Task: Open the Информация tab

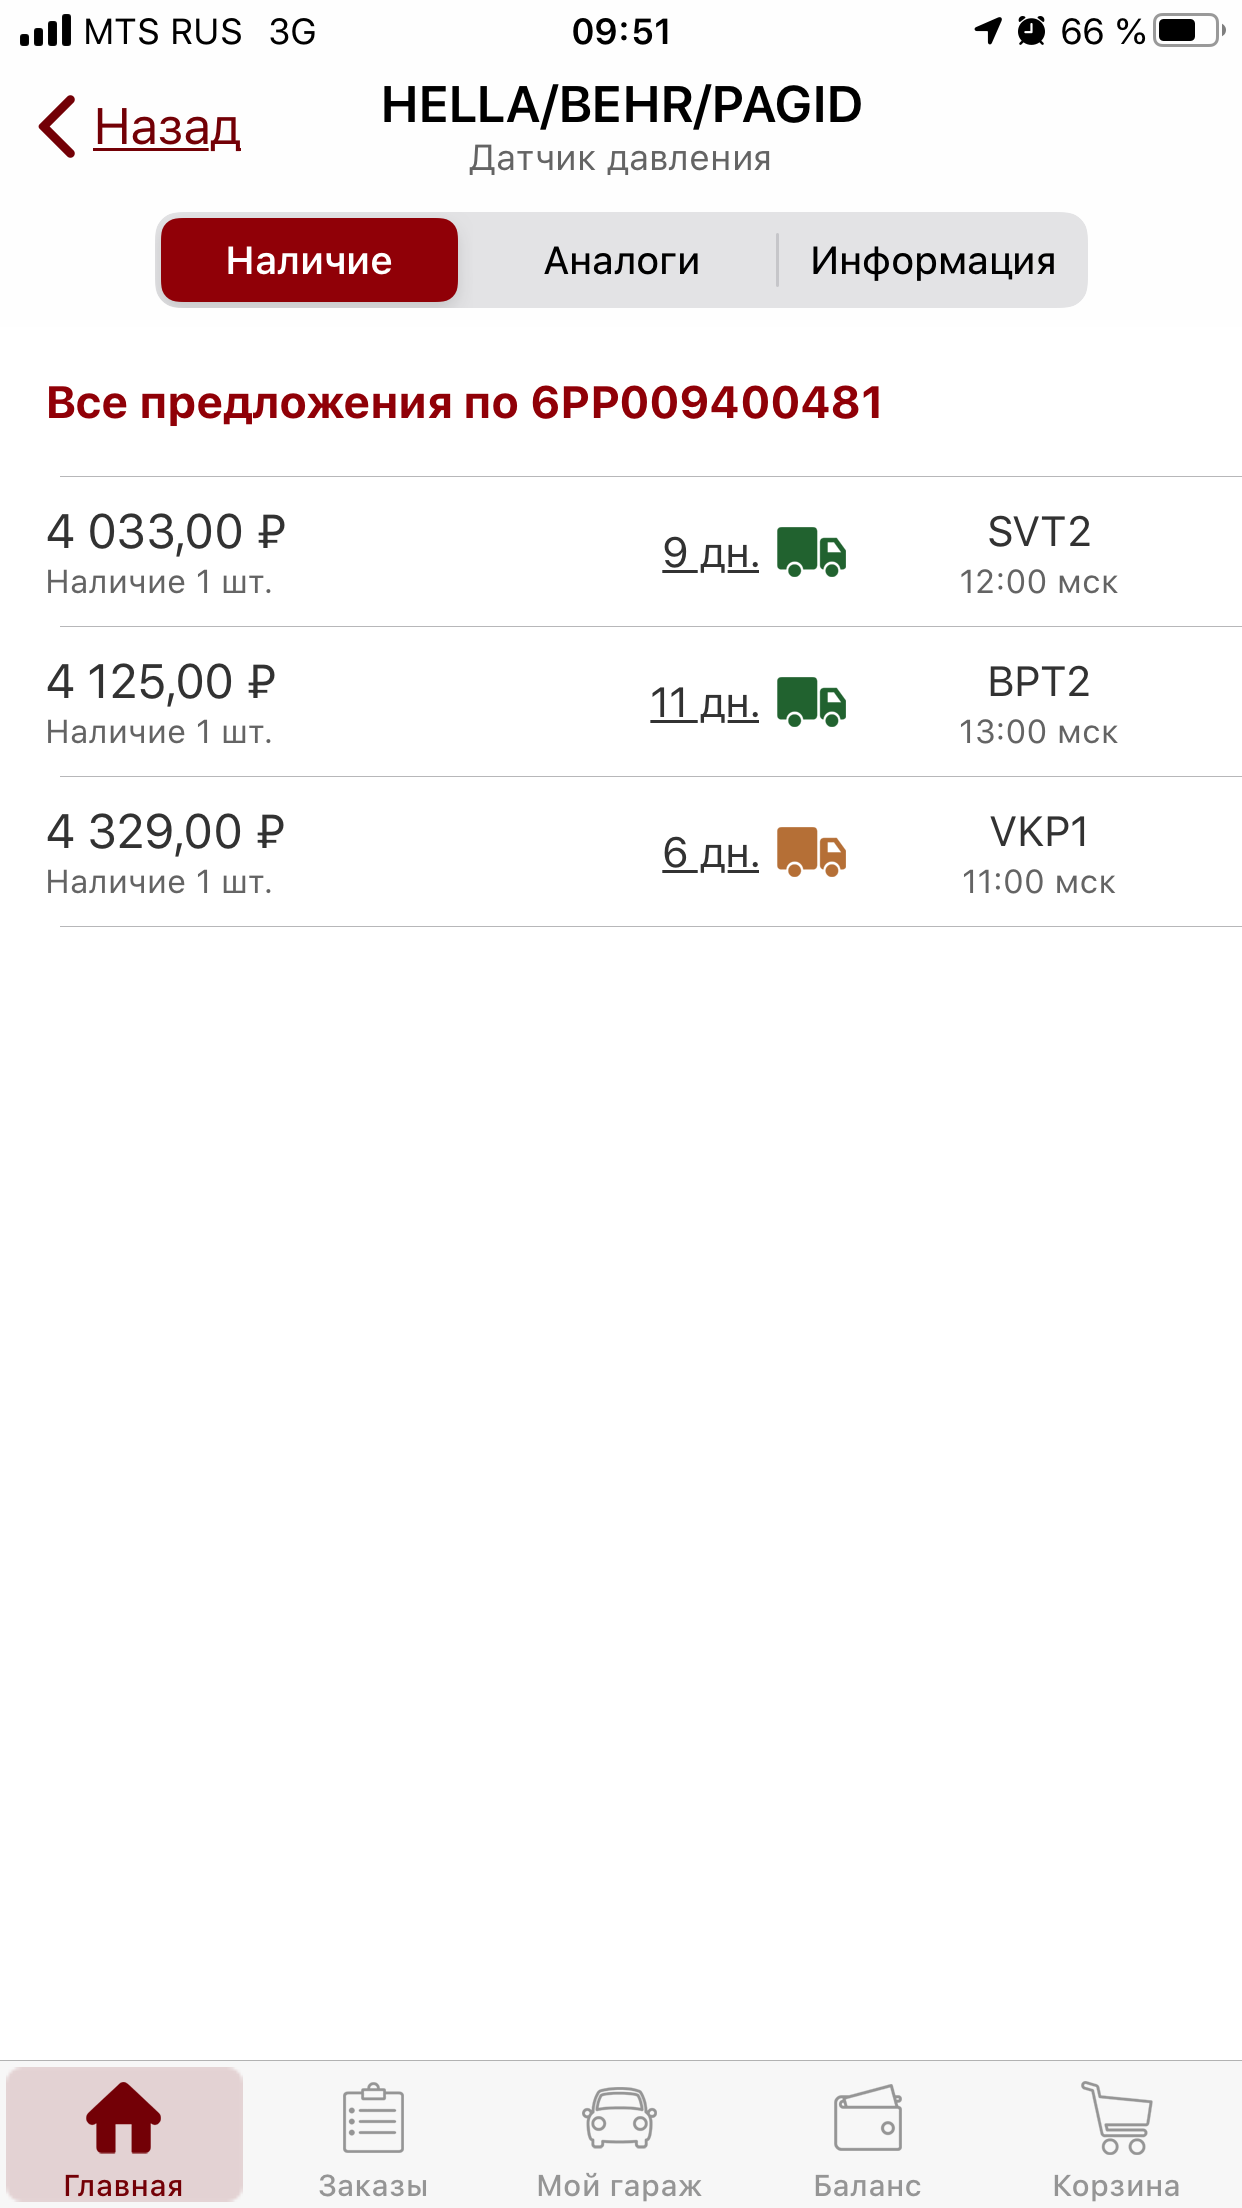Action: tap(932, 261)
